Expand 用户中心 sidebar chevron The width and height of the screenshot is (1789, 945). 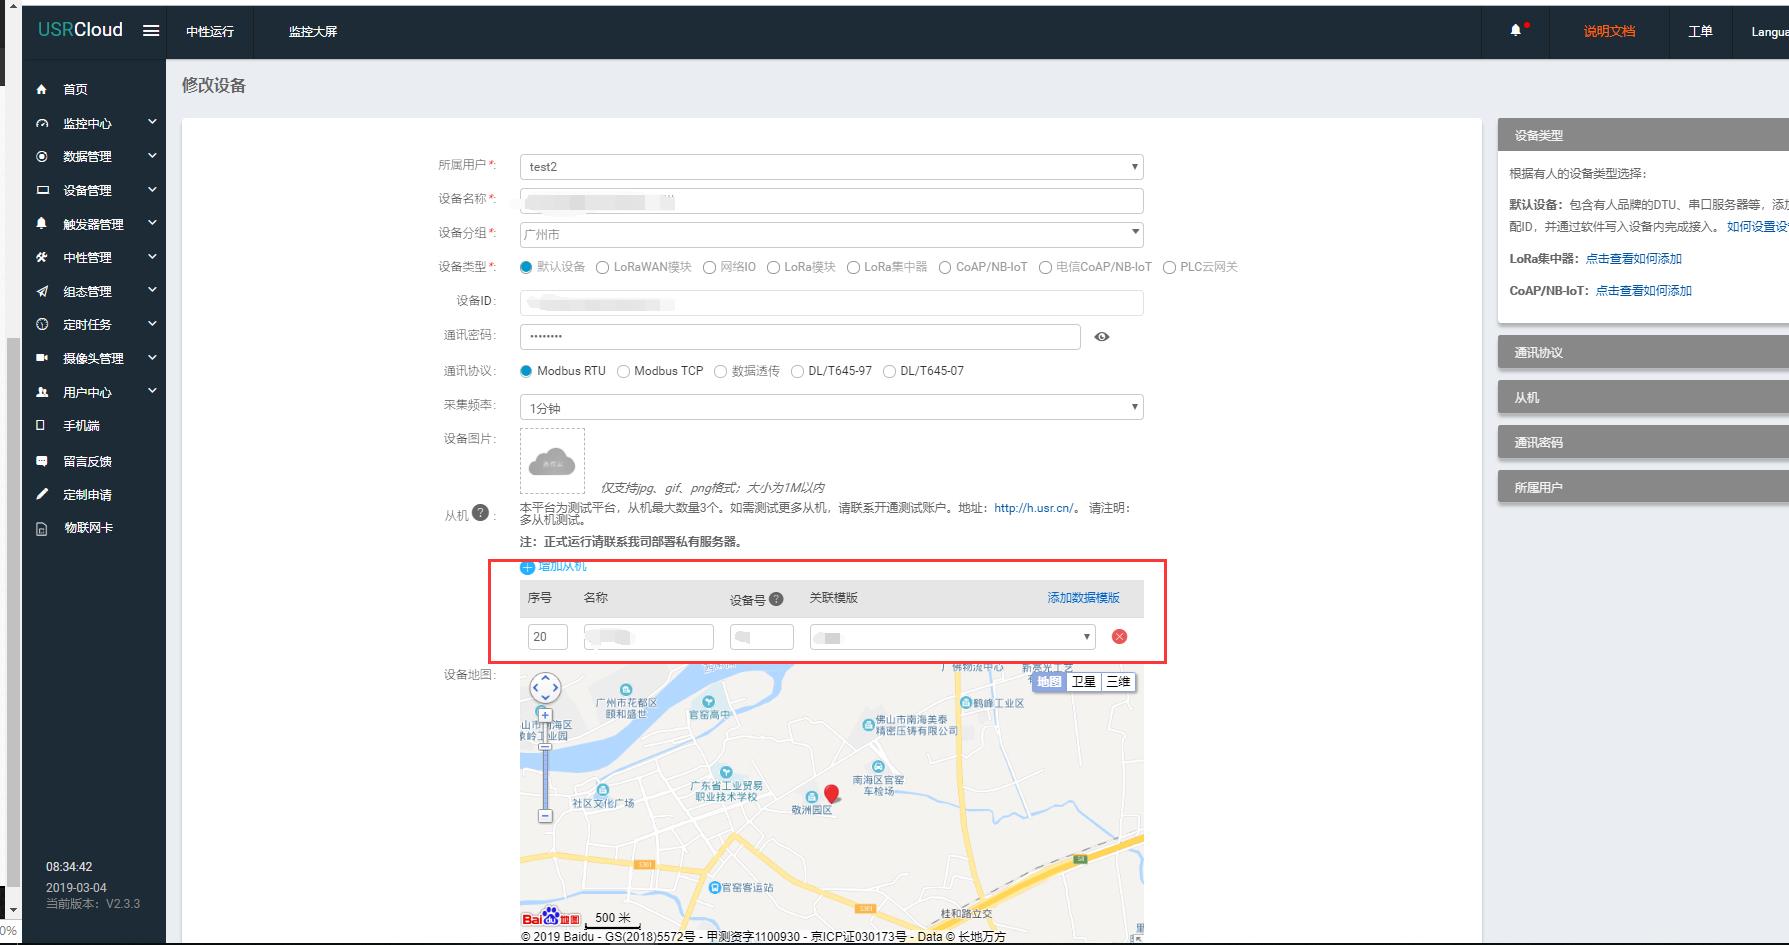pyautogui.click(x=152, y=391)
